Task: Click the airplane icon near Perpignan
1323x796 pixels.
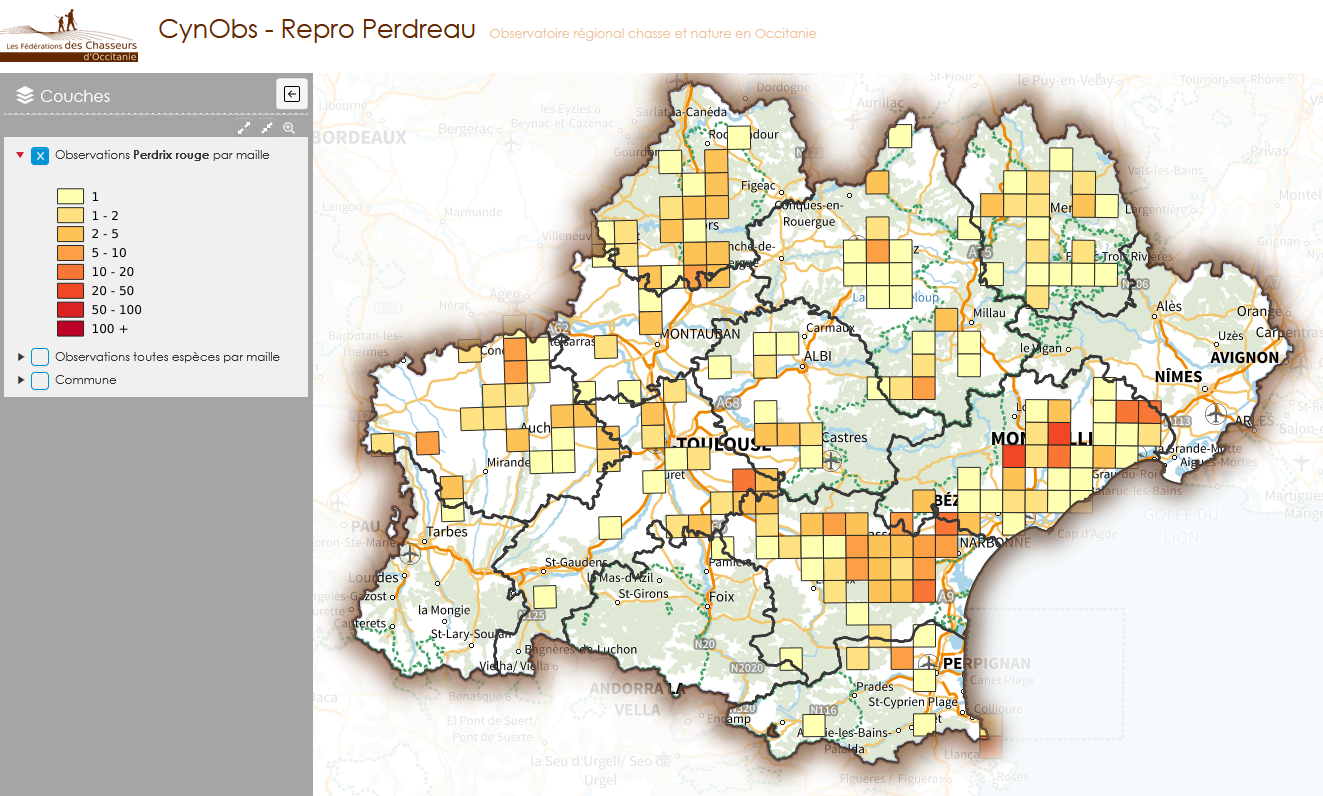Action: pyautogui.click(x=927, y=662)
